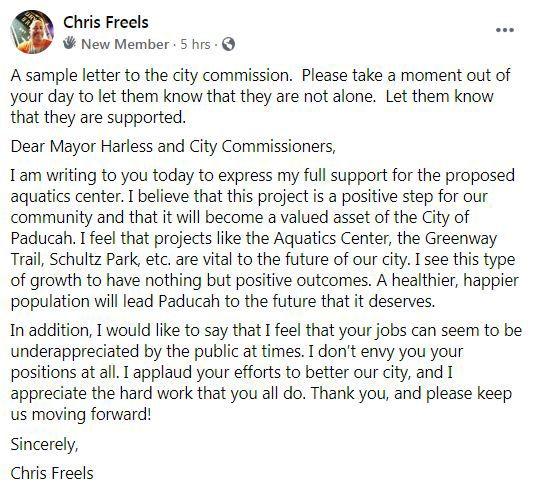Open Chris Freels' profile picture

[x=32, y=32]
